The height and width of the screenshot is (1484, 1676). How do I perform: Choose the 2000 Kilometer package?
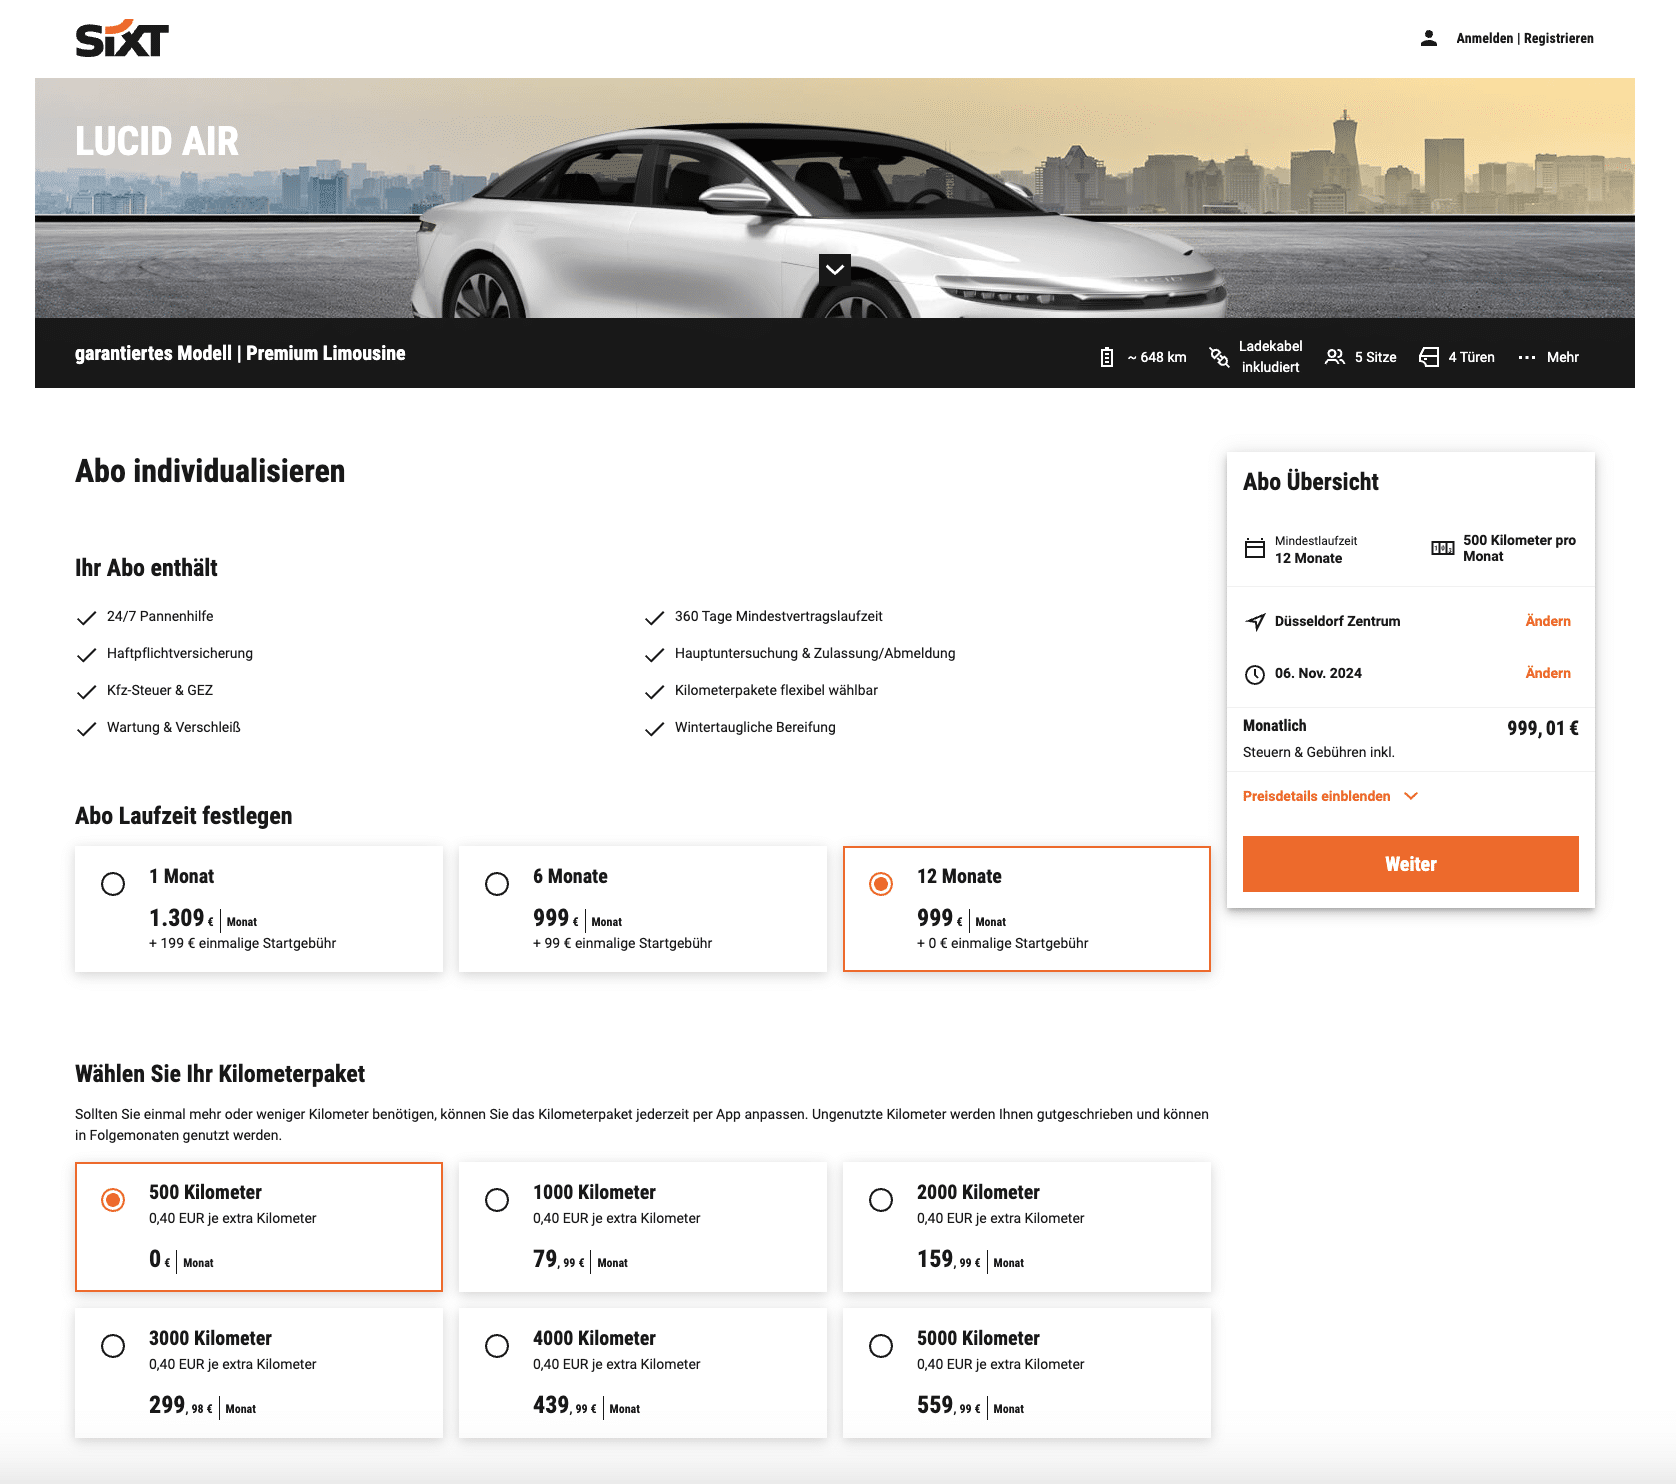[1027, 1227]
